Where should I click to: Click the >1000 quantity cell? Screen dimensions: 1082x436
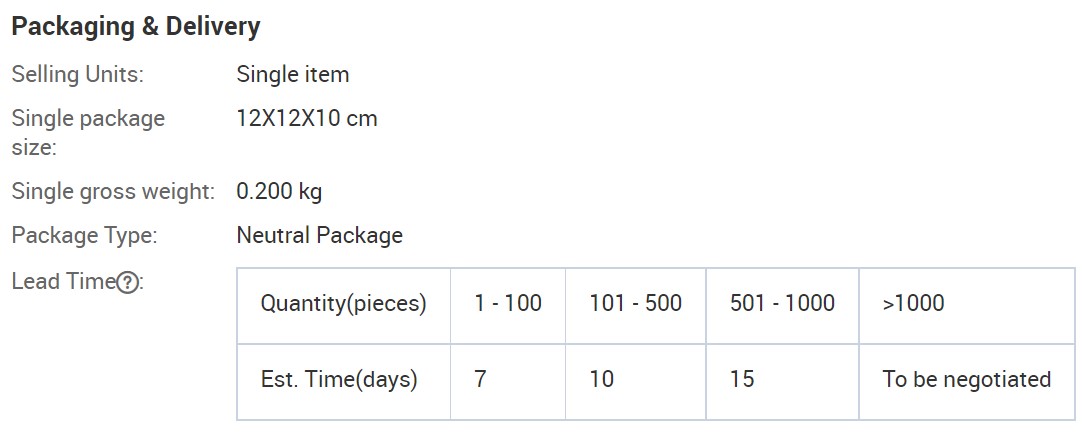click(x=967, y=306)
